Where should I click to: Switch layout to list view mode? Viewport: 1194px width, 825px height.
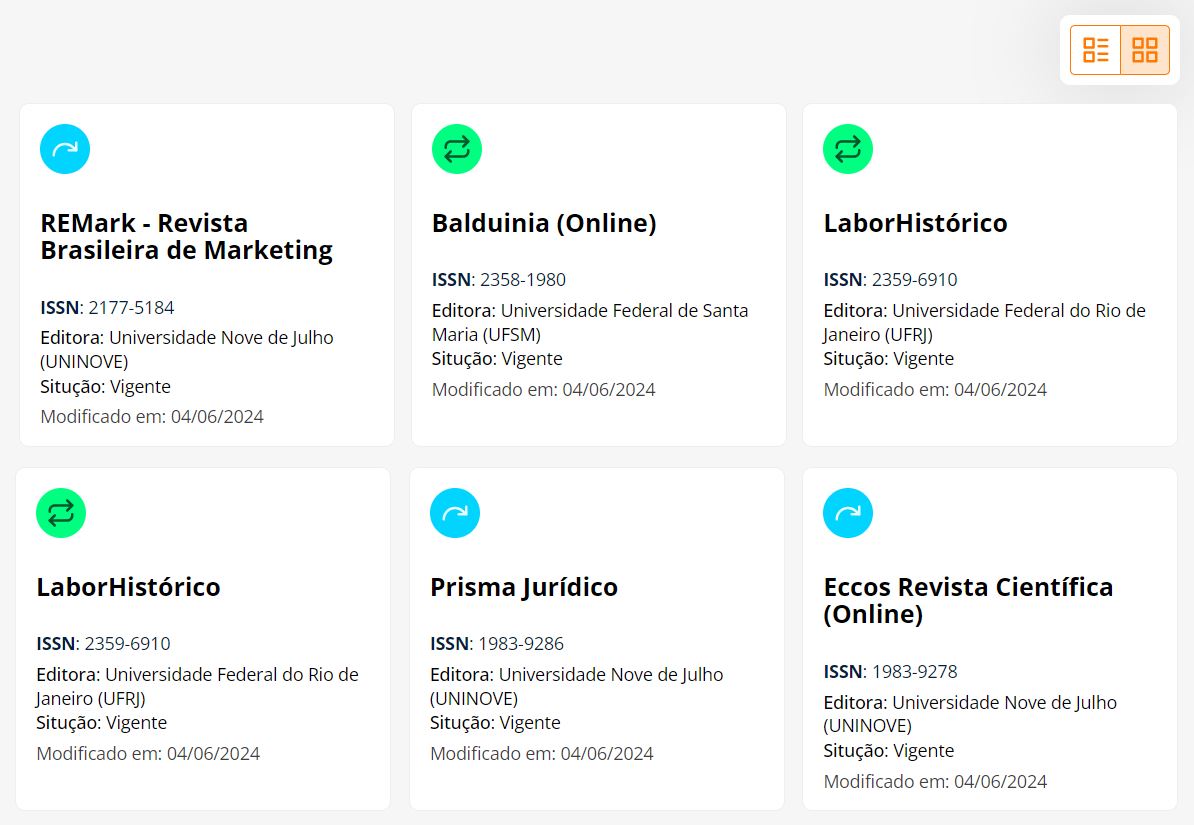pos(1095,49)
